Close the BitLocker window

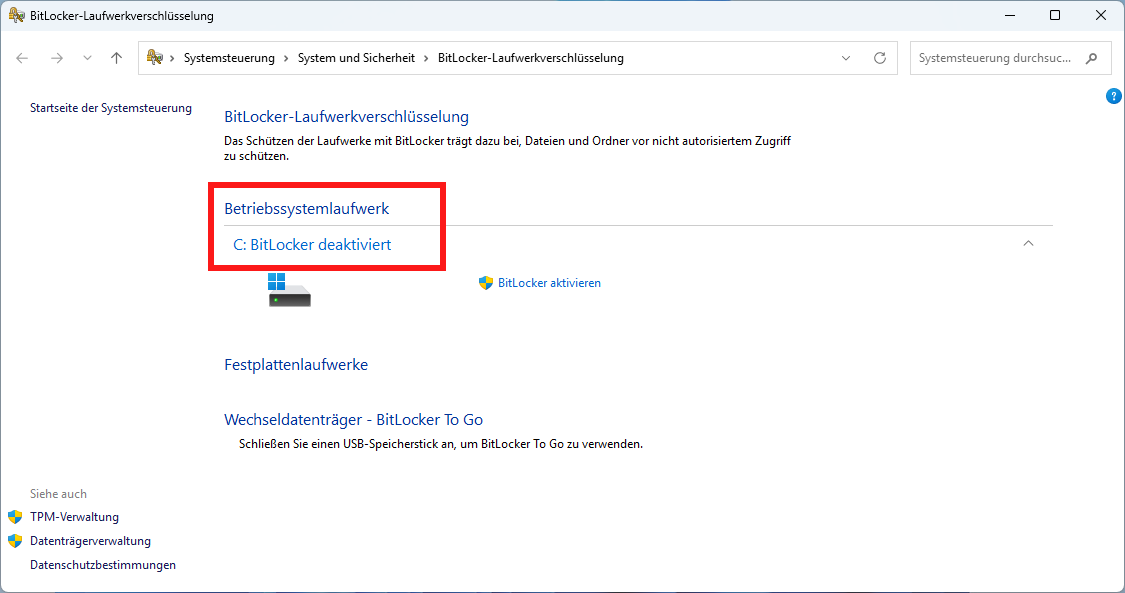pyautogui.click(x=1101, y=15)
